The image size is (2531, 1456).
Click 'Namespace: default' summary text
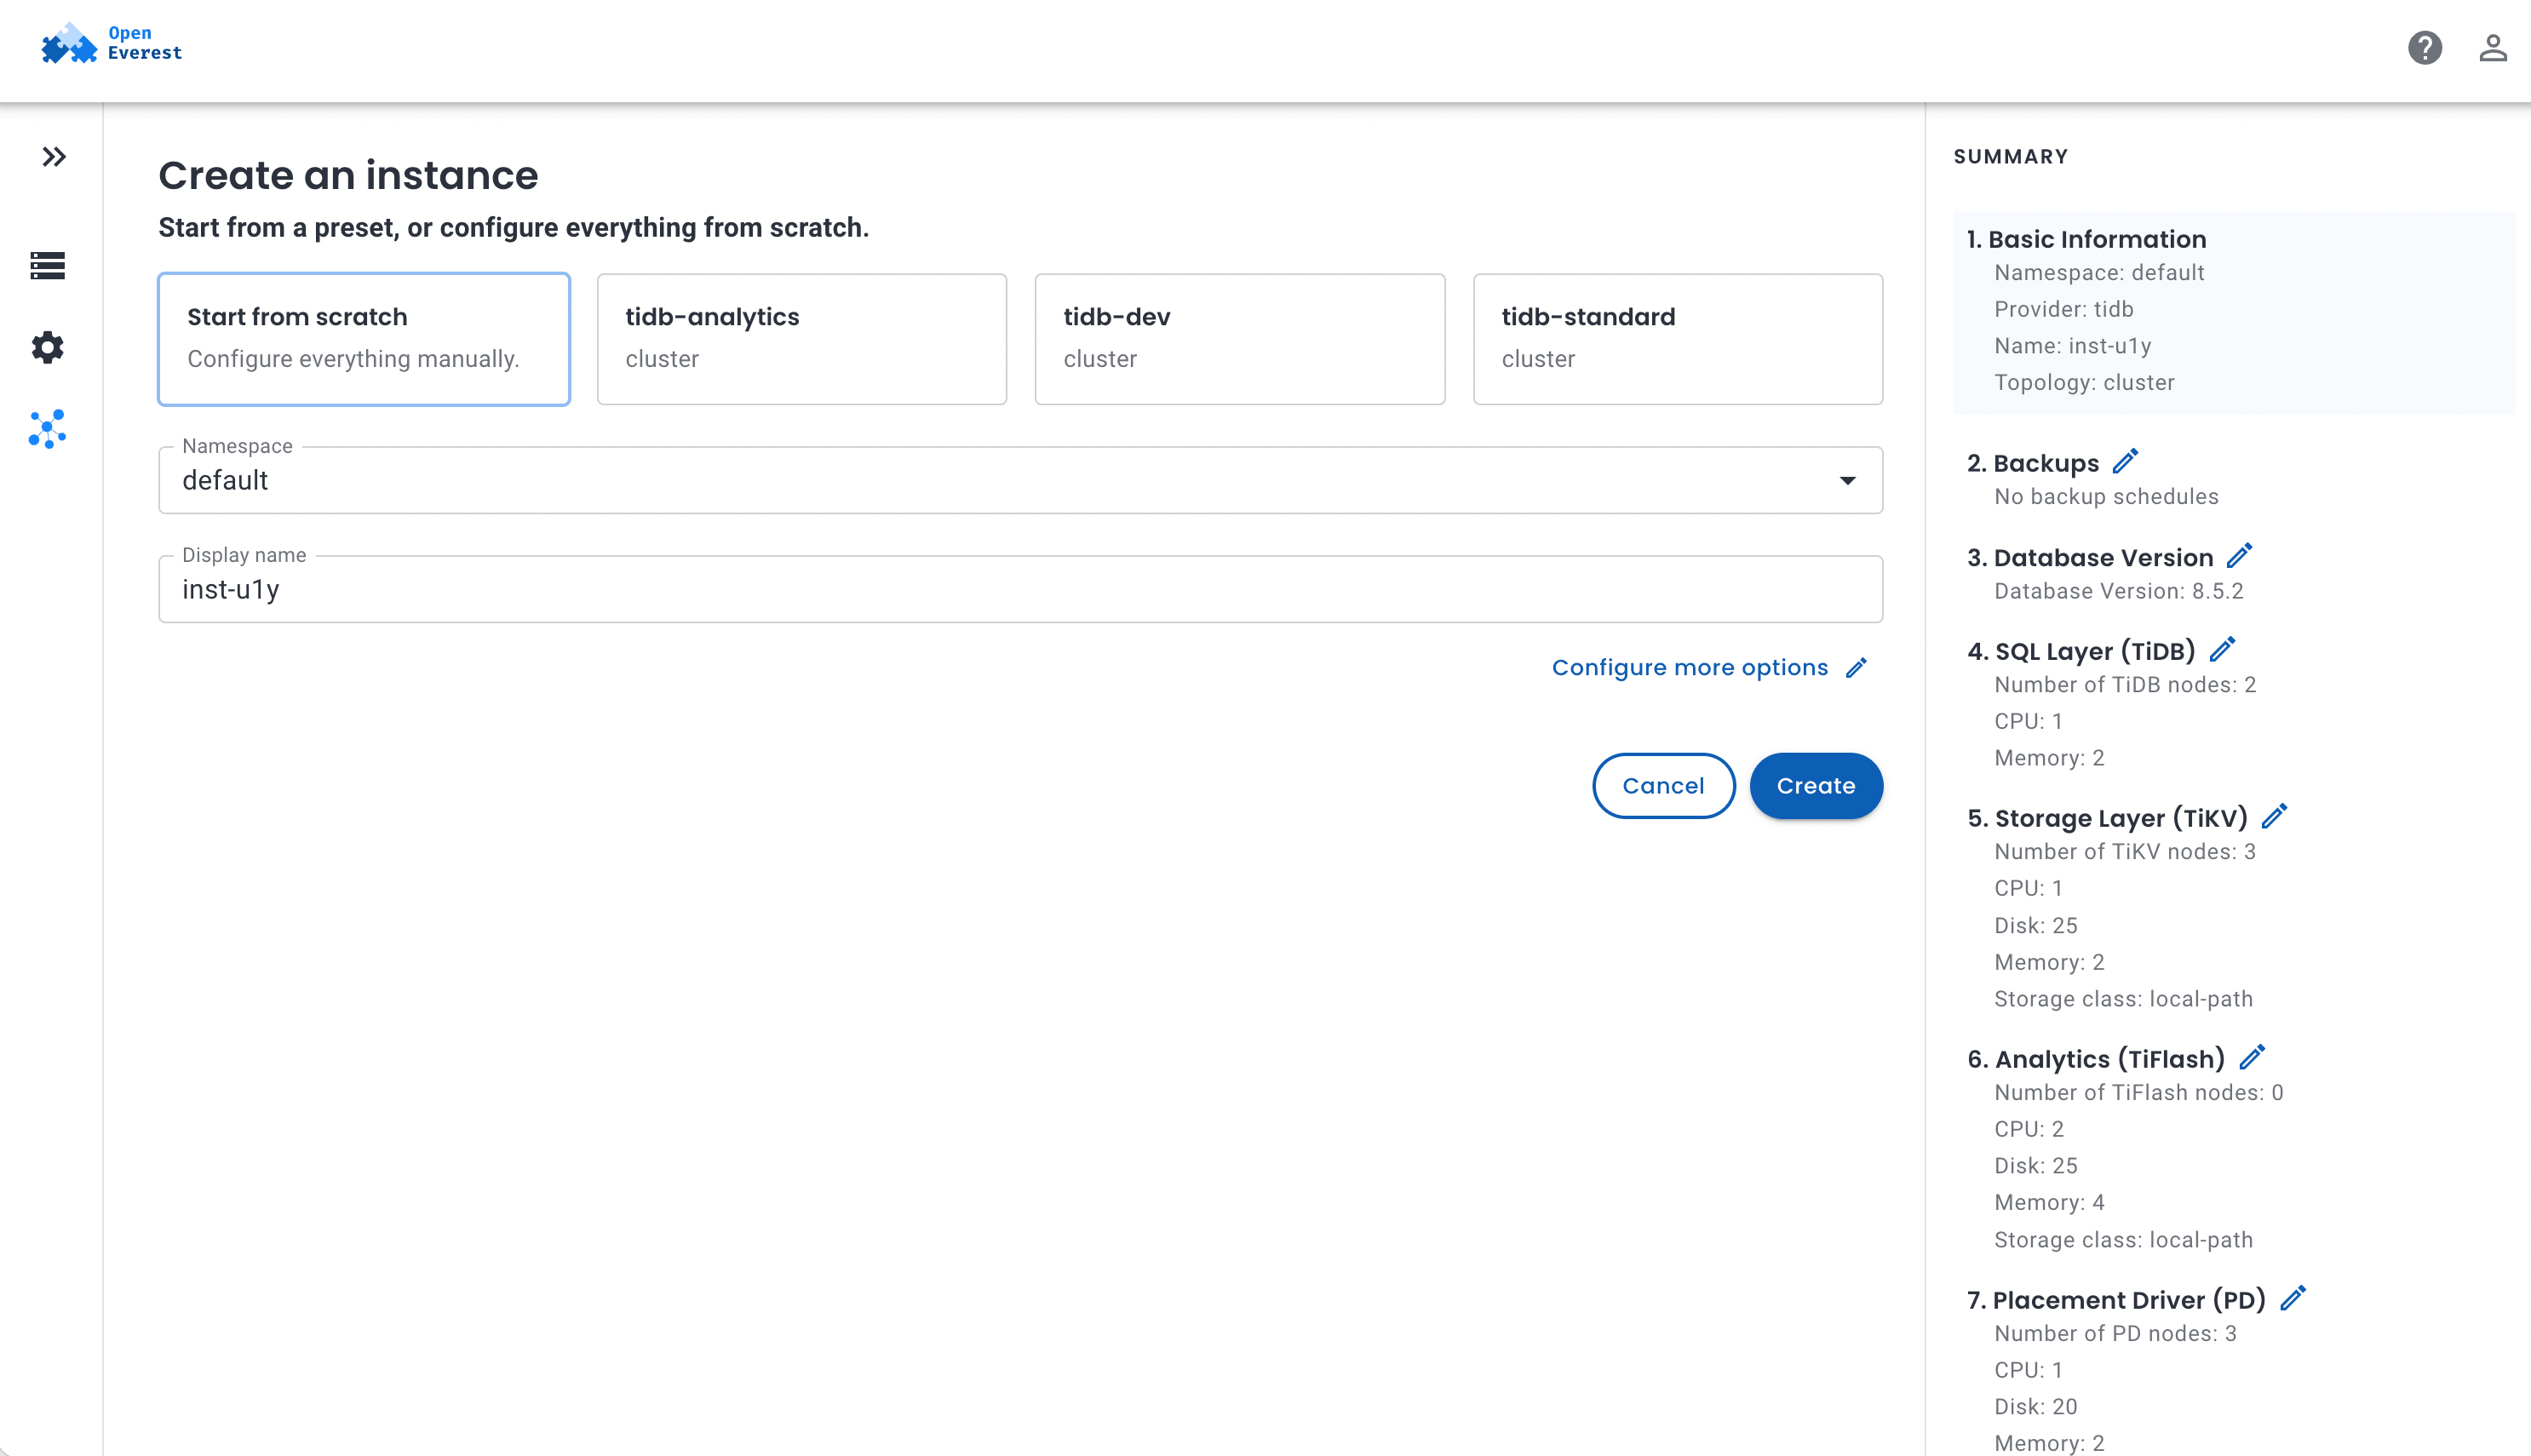click(x=2099, y=273)
